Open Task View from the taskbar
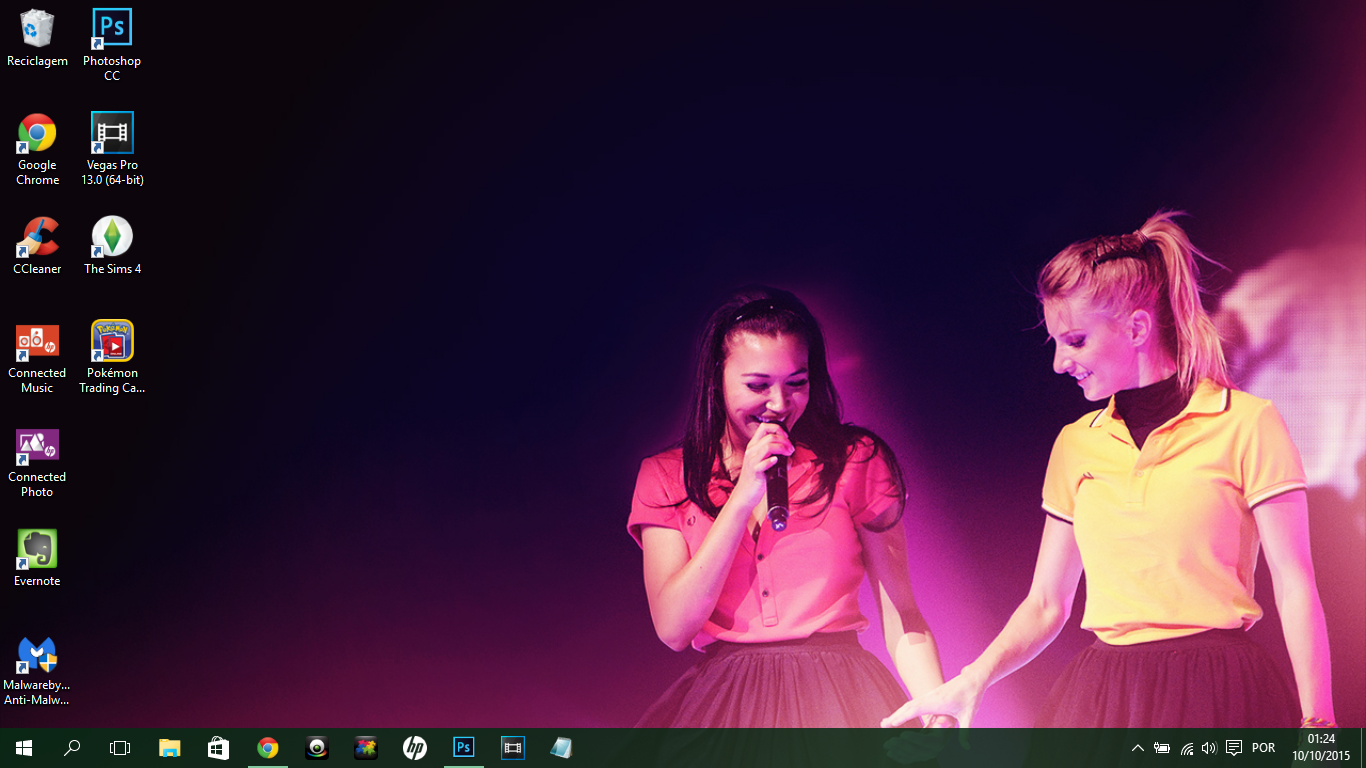The height and width of the screenshot is (768, 1366). pyautogui.click(x=120, y=748)
